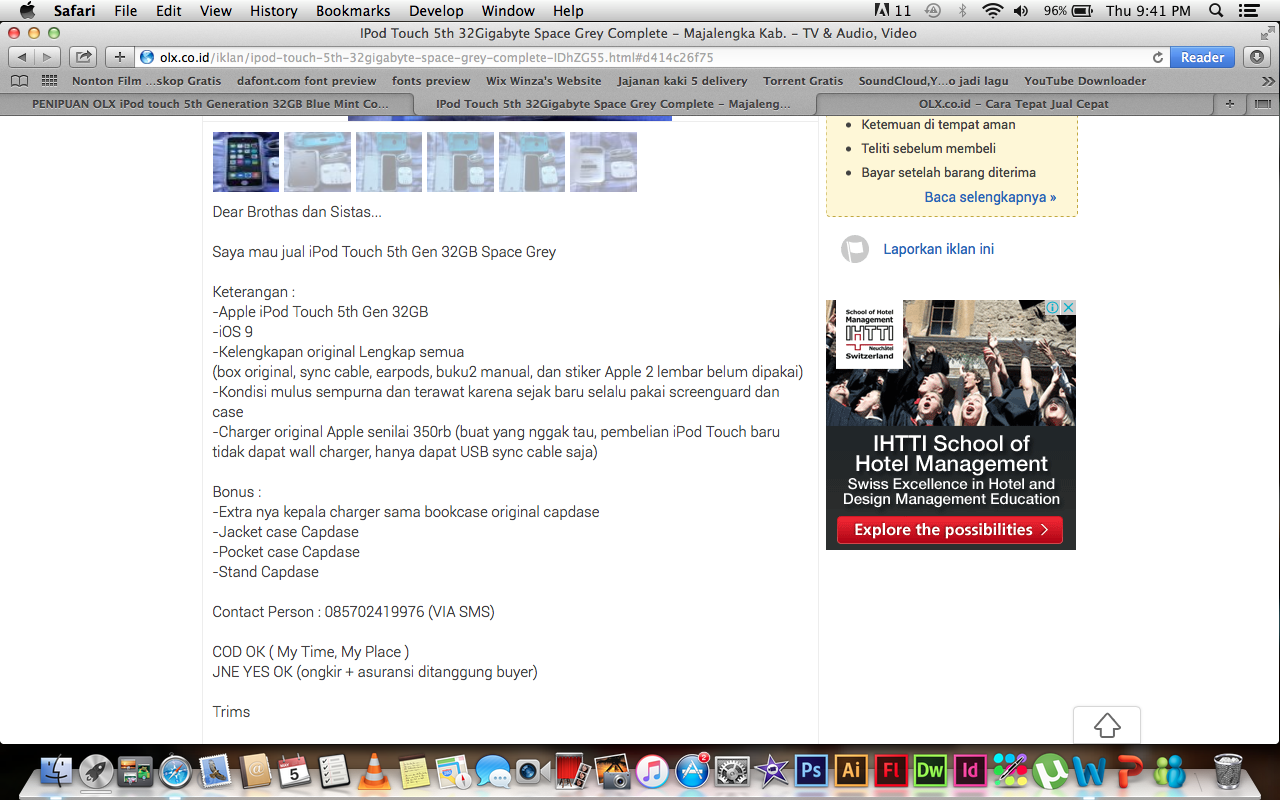Open a new tab with the tab bar plus
Screen dimensions: 1280x800
(1230, 104)
